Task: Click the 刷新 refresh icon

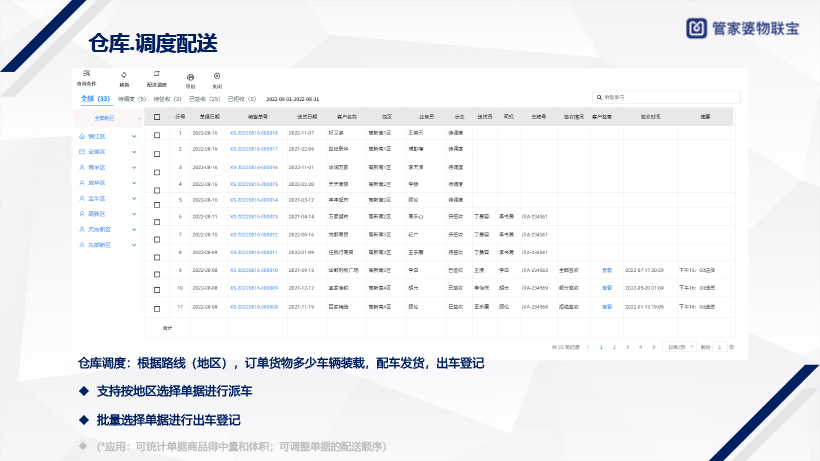Action: pyautogui.click(x=124, y=75)
